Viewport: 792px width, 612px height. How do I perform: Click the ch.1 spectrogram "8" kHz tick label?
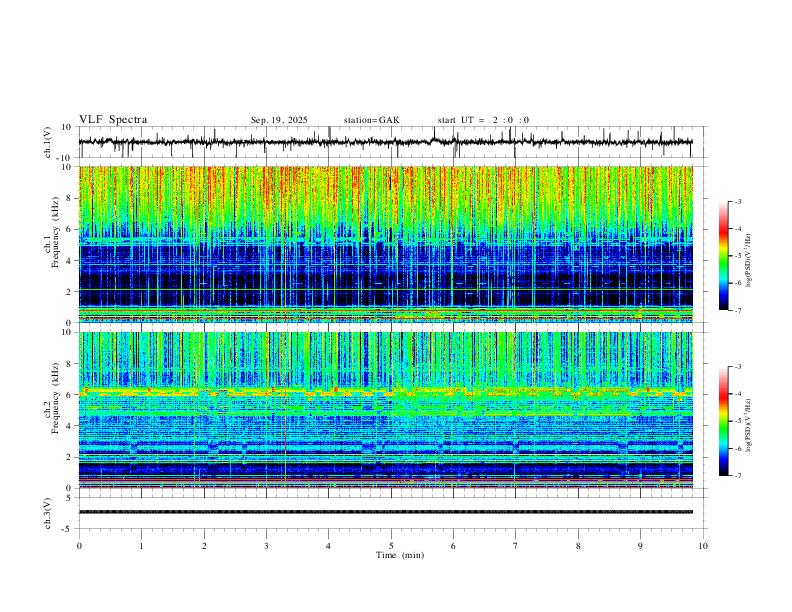coord(69,198)
